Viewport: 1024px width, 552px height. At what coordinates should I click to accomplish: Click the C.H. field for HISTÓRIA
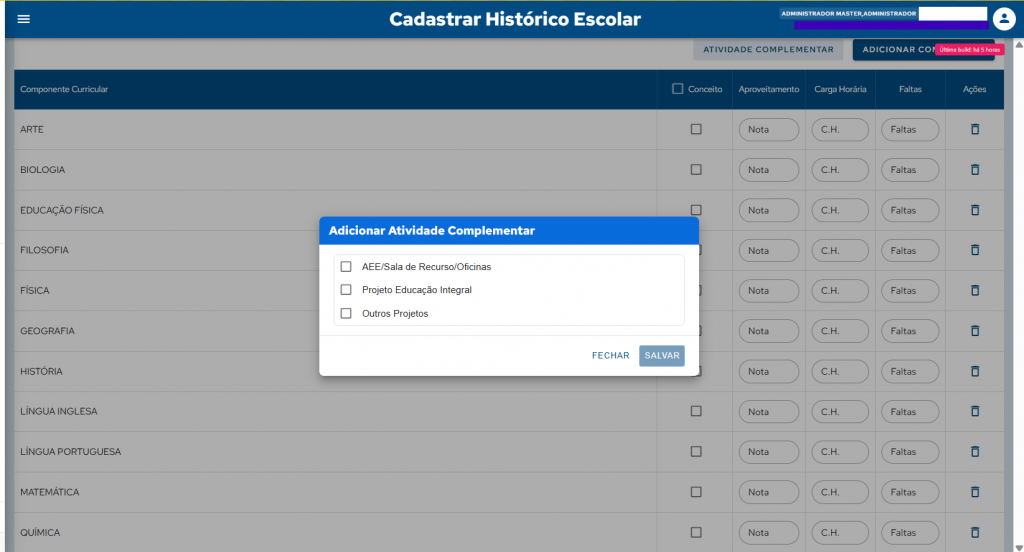[x=839, y=371]
